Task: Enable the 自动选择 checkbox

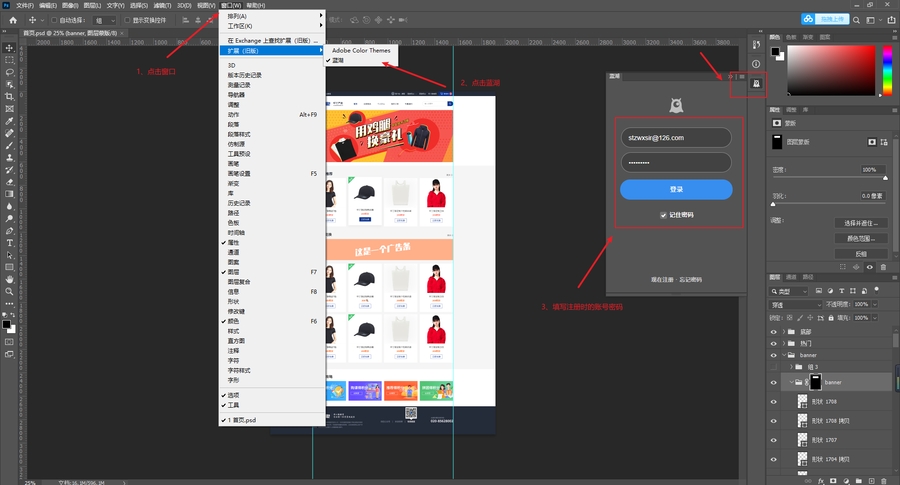Action: coord(54,20)
